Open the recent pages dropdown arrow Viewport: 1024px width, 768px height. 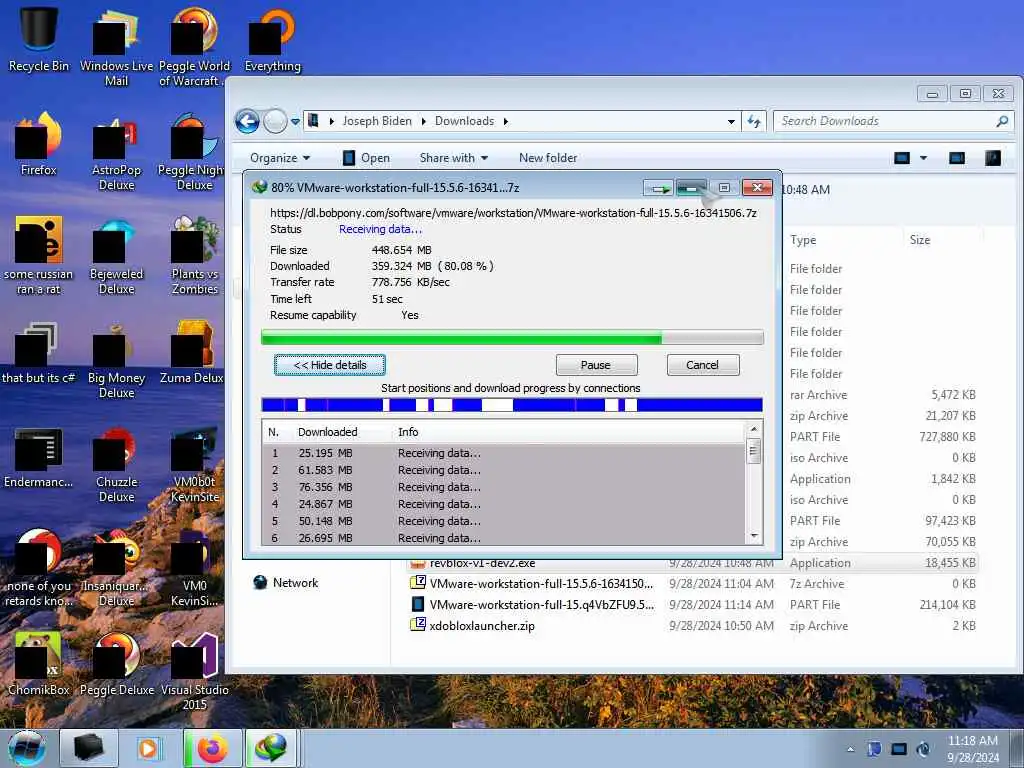tap(295, 121)
